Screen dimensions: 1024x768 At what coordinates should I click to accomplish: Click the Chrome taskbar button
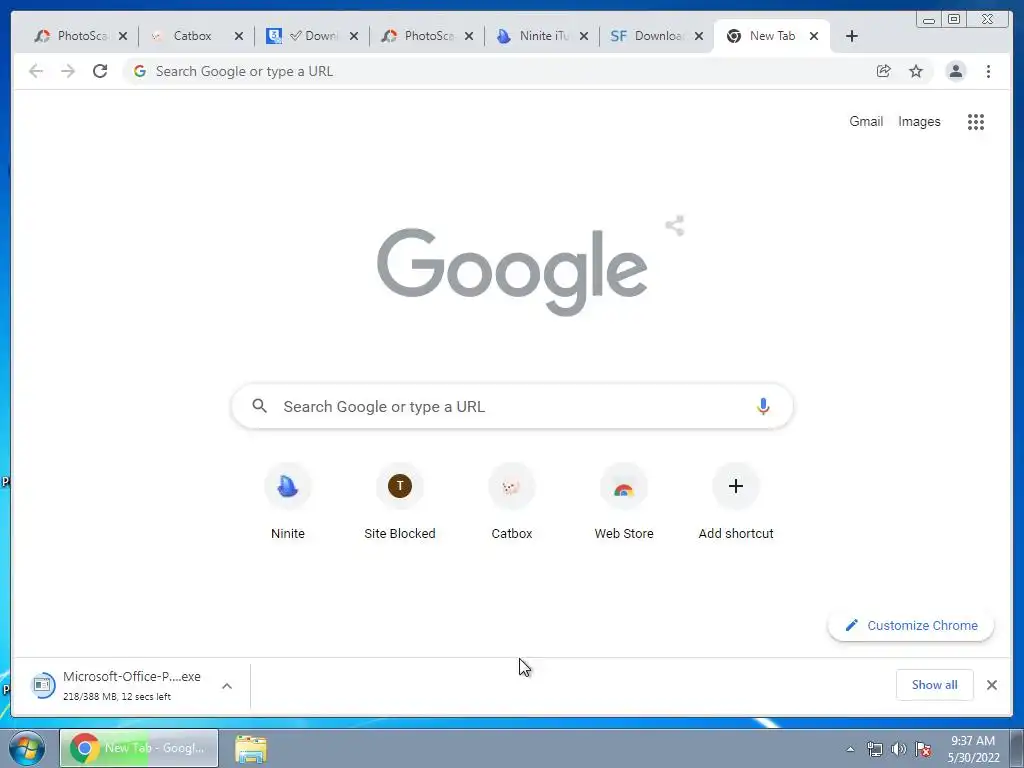pos(139,748)
